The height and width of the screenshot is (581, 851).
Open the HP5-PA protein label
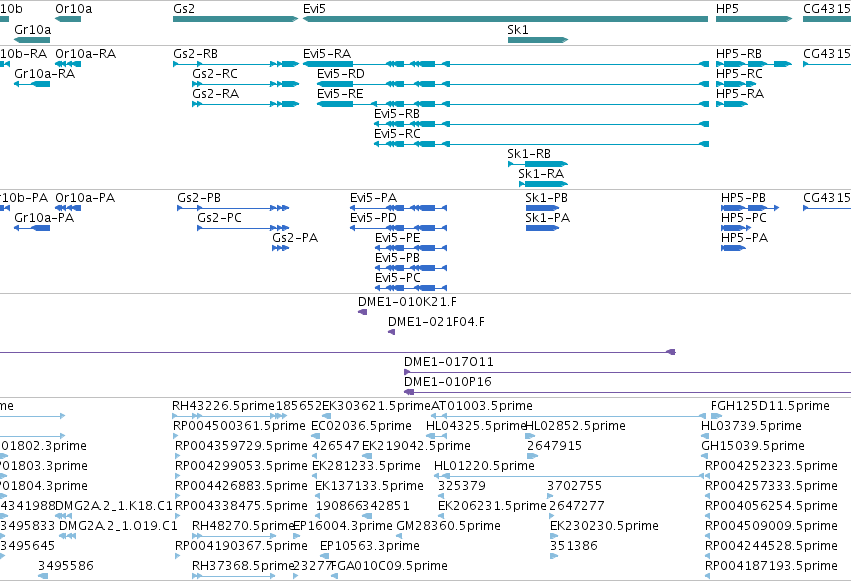[x=745, y=238]
